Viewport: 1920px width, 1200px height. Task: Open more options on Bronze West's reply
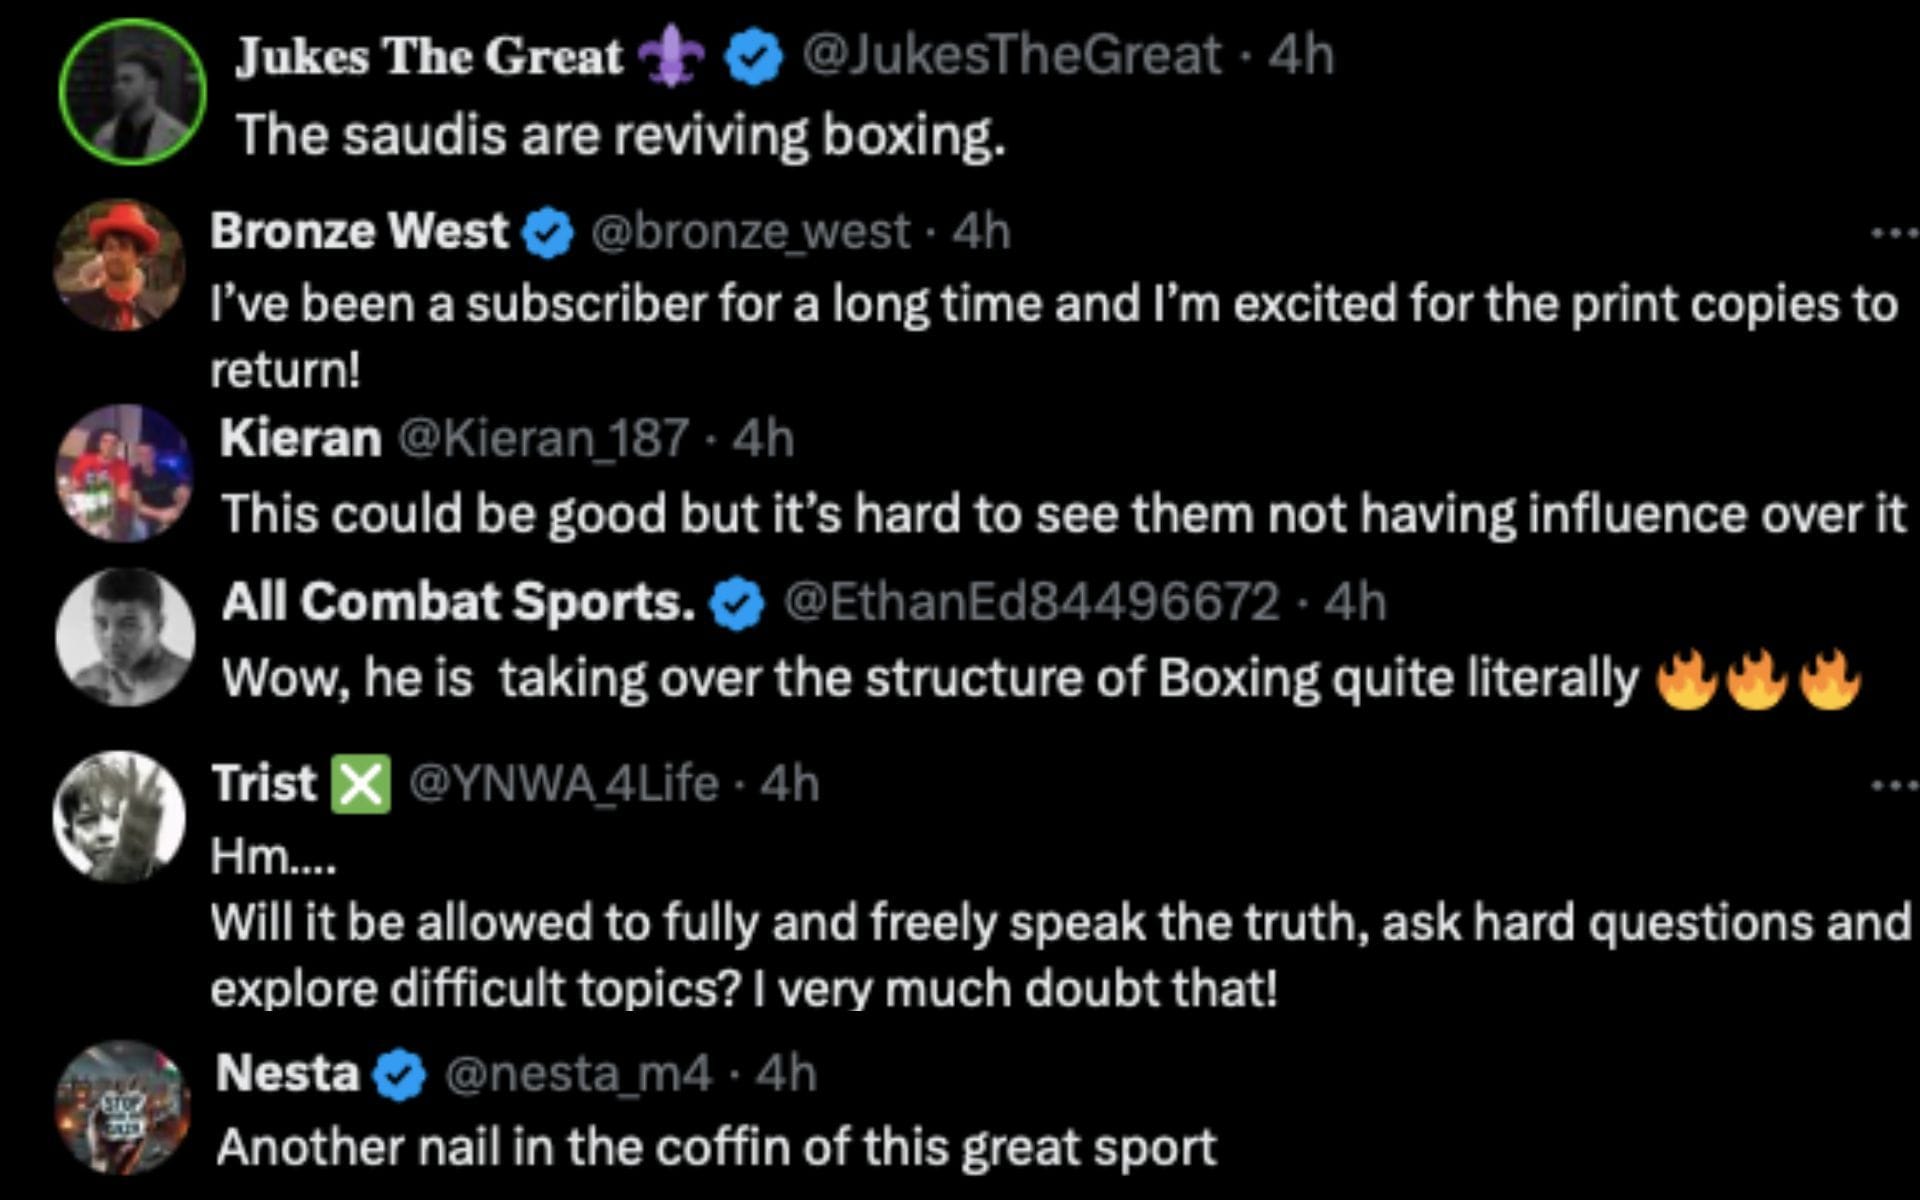[1893, 230]
